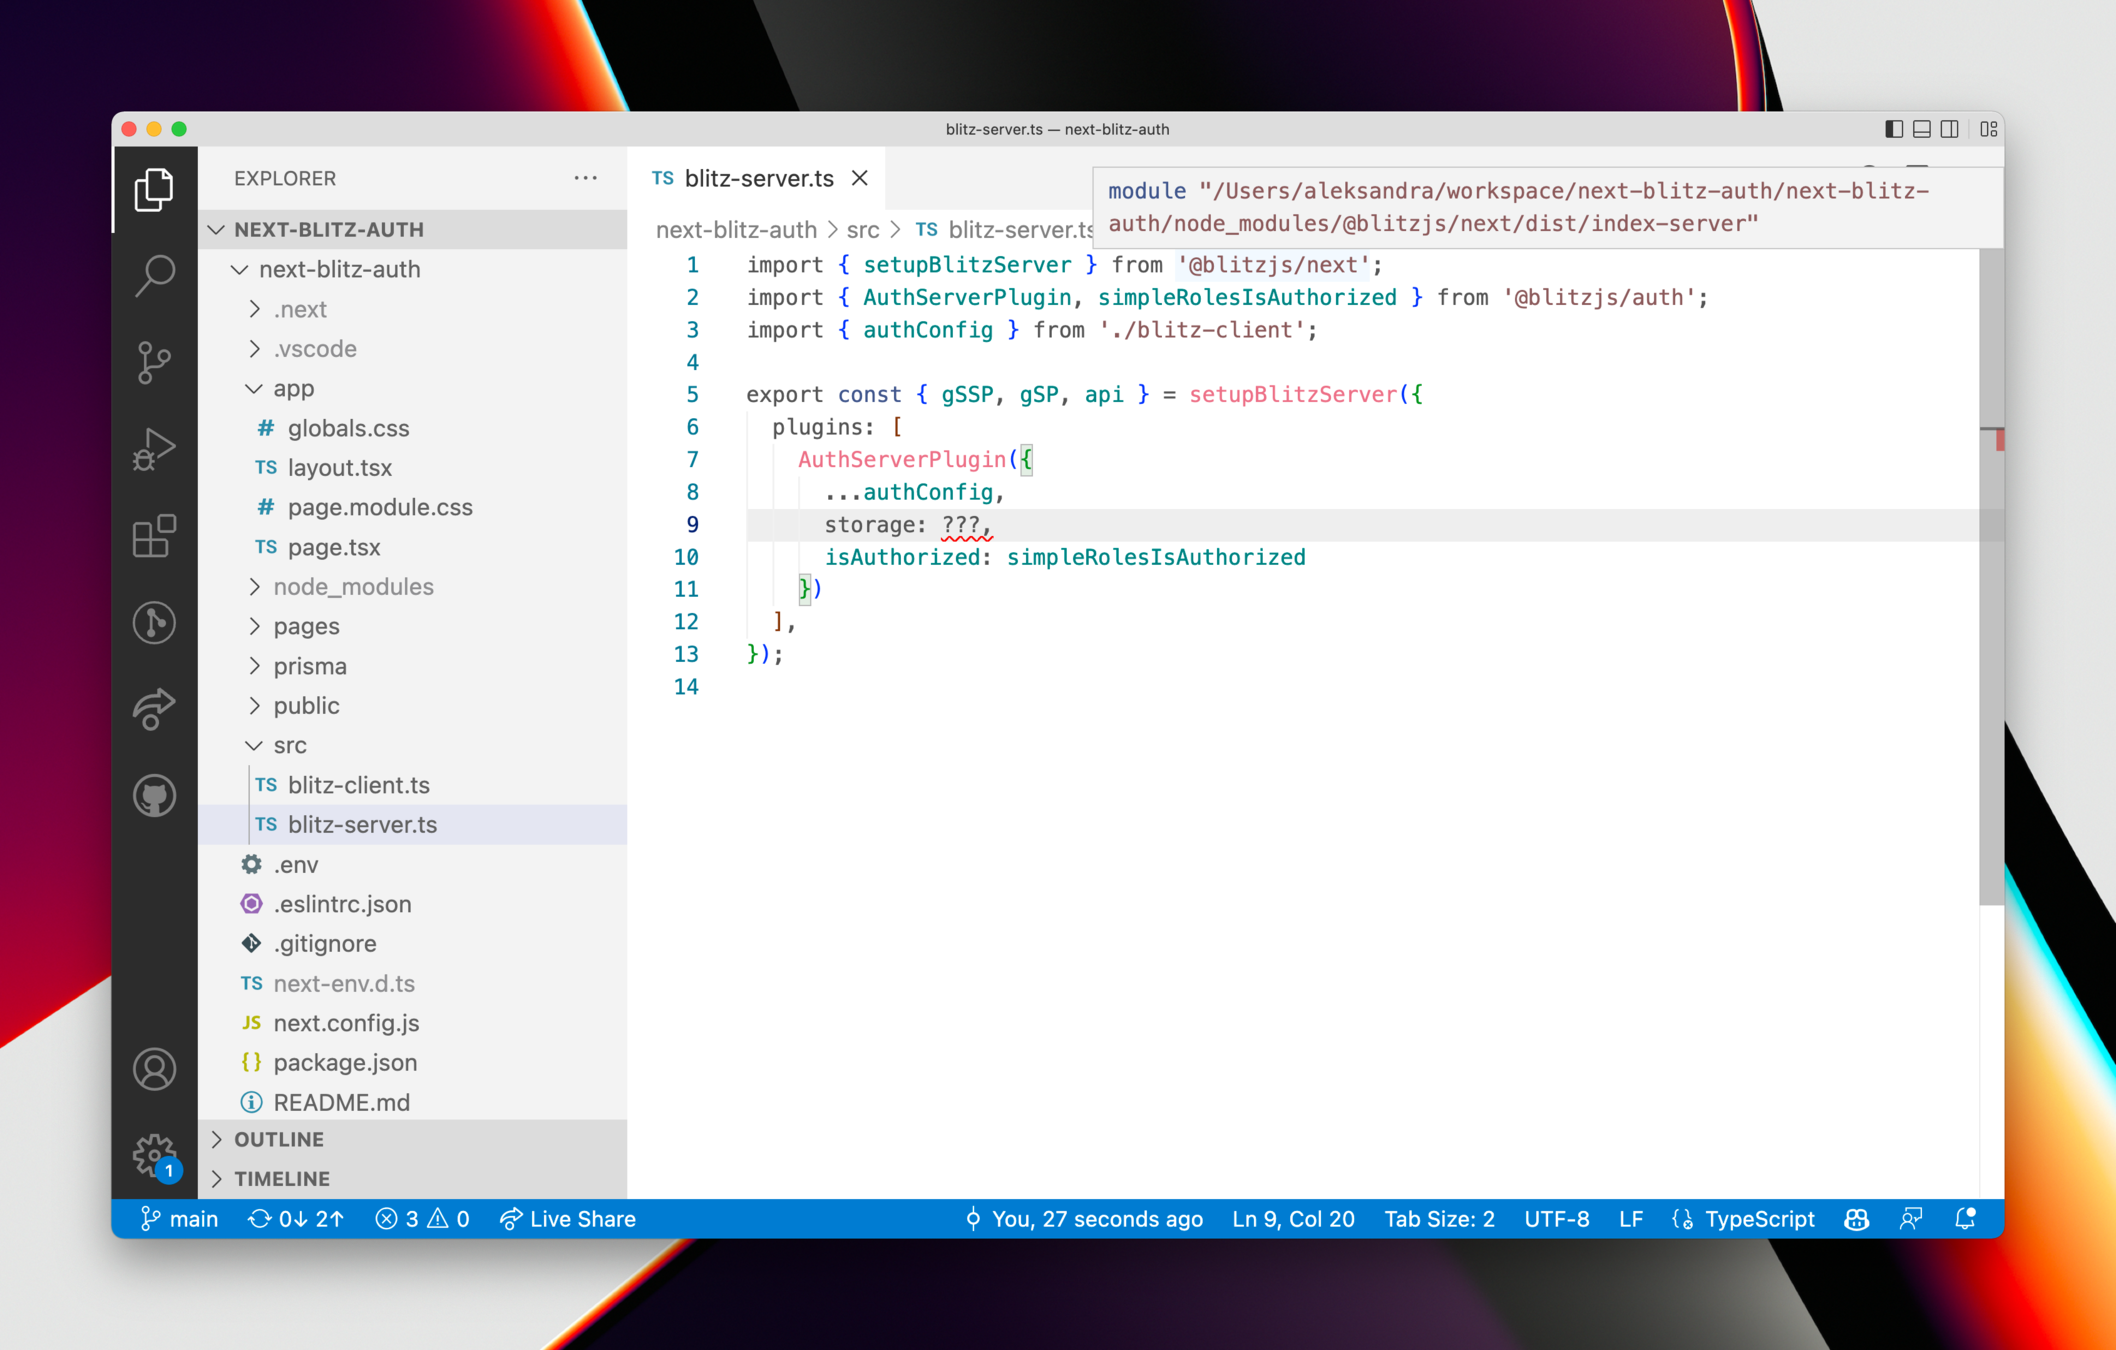The width and height of the screenshot is (2116, 1350).
Task: Open the Extensions view
Action: pyautogui.click(x=154, y=536)
